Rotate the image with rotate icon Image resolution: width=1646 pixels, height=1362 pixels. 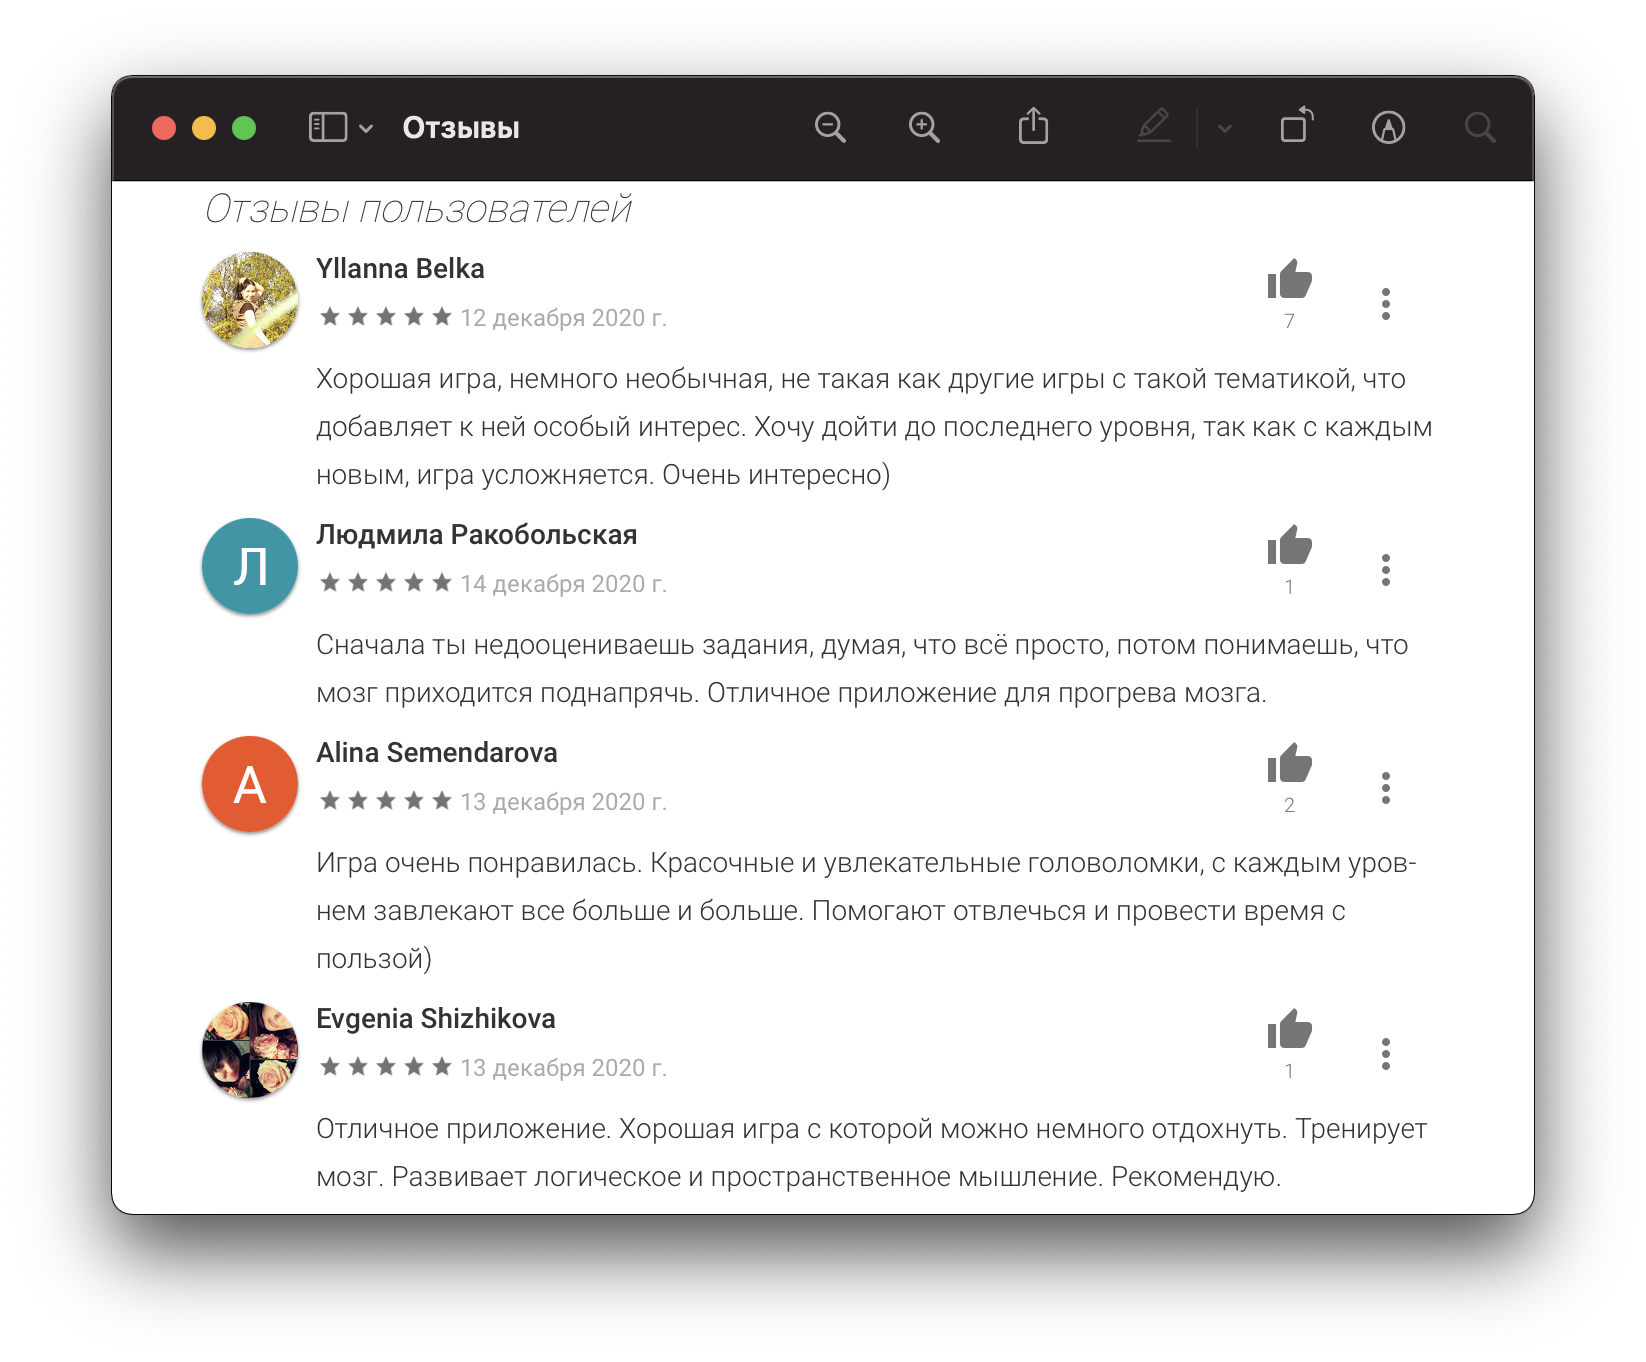(1297, 126)
